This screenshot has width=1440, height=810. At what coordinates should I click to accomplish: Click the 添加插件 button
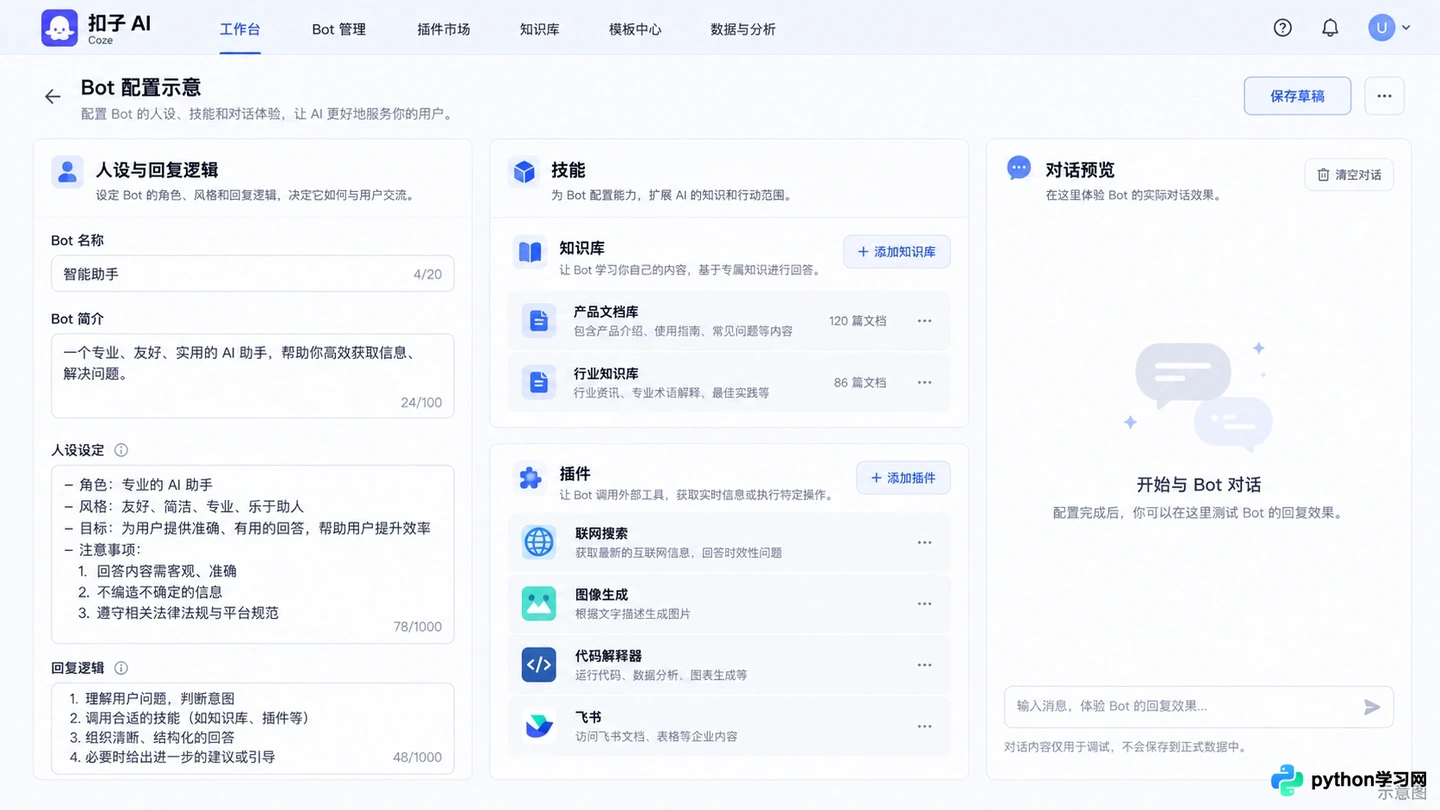tap(903, 478)
